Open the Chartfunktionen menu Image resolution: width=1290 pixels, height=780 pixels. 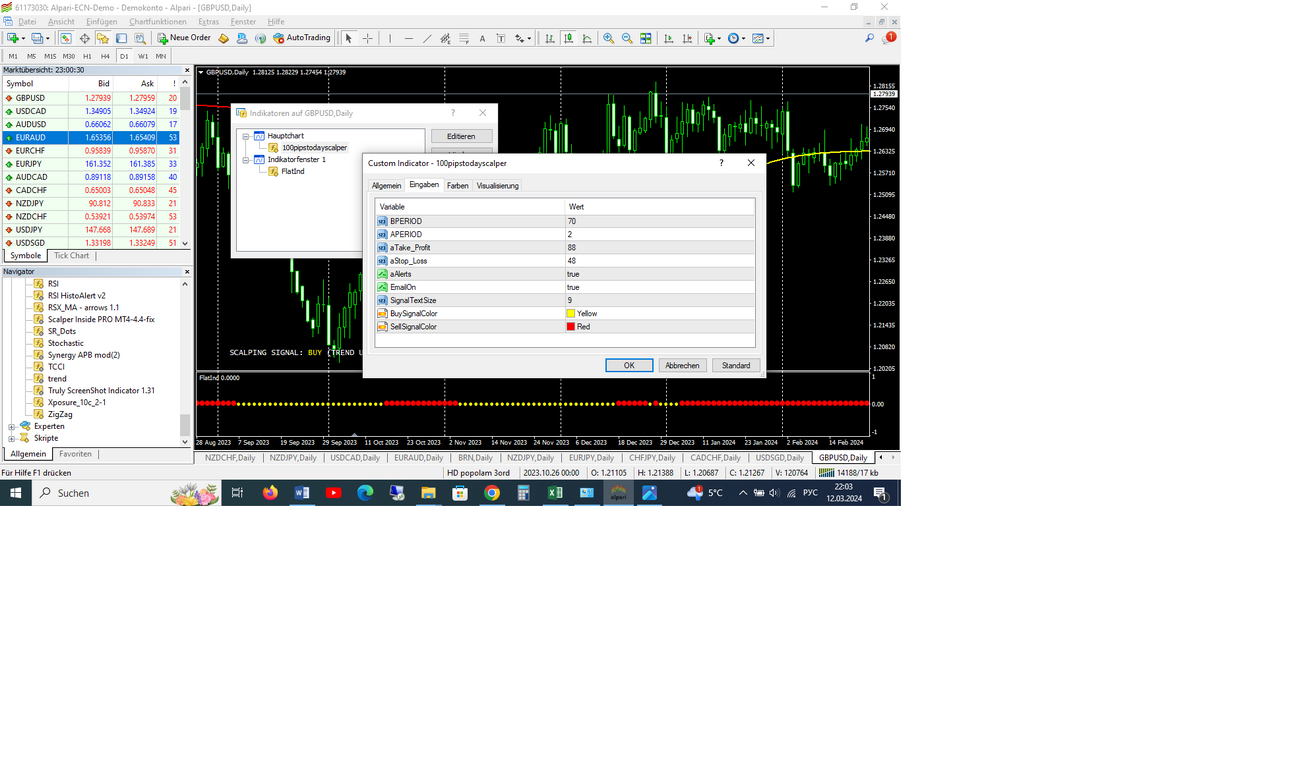[x=158, y=21]
